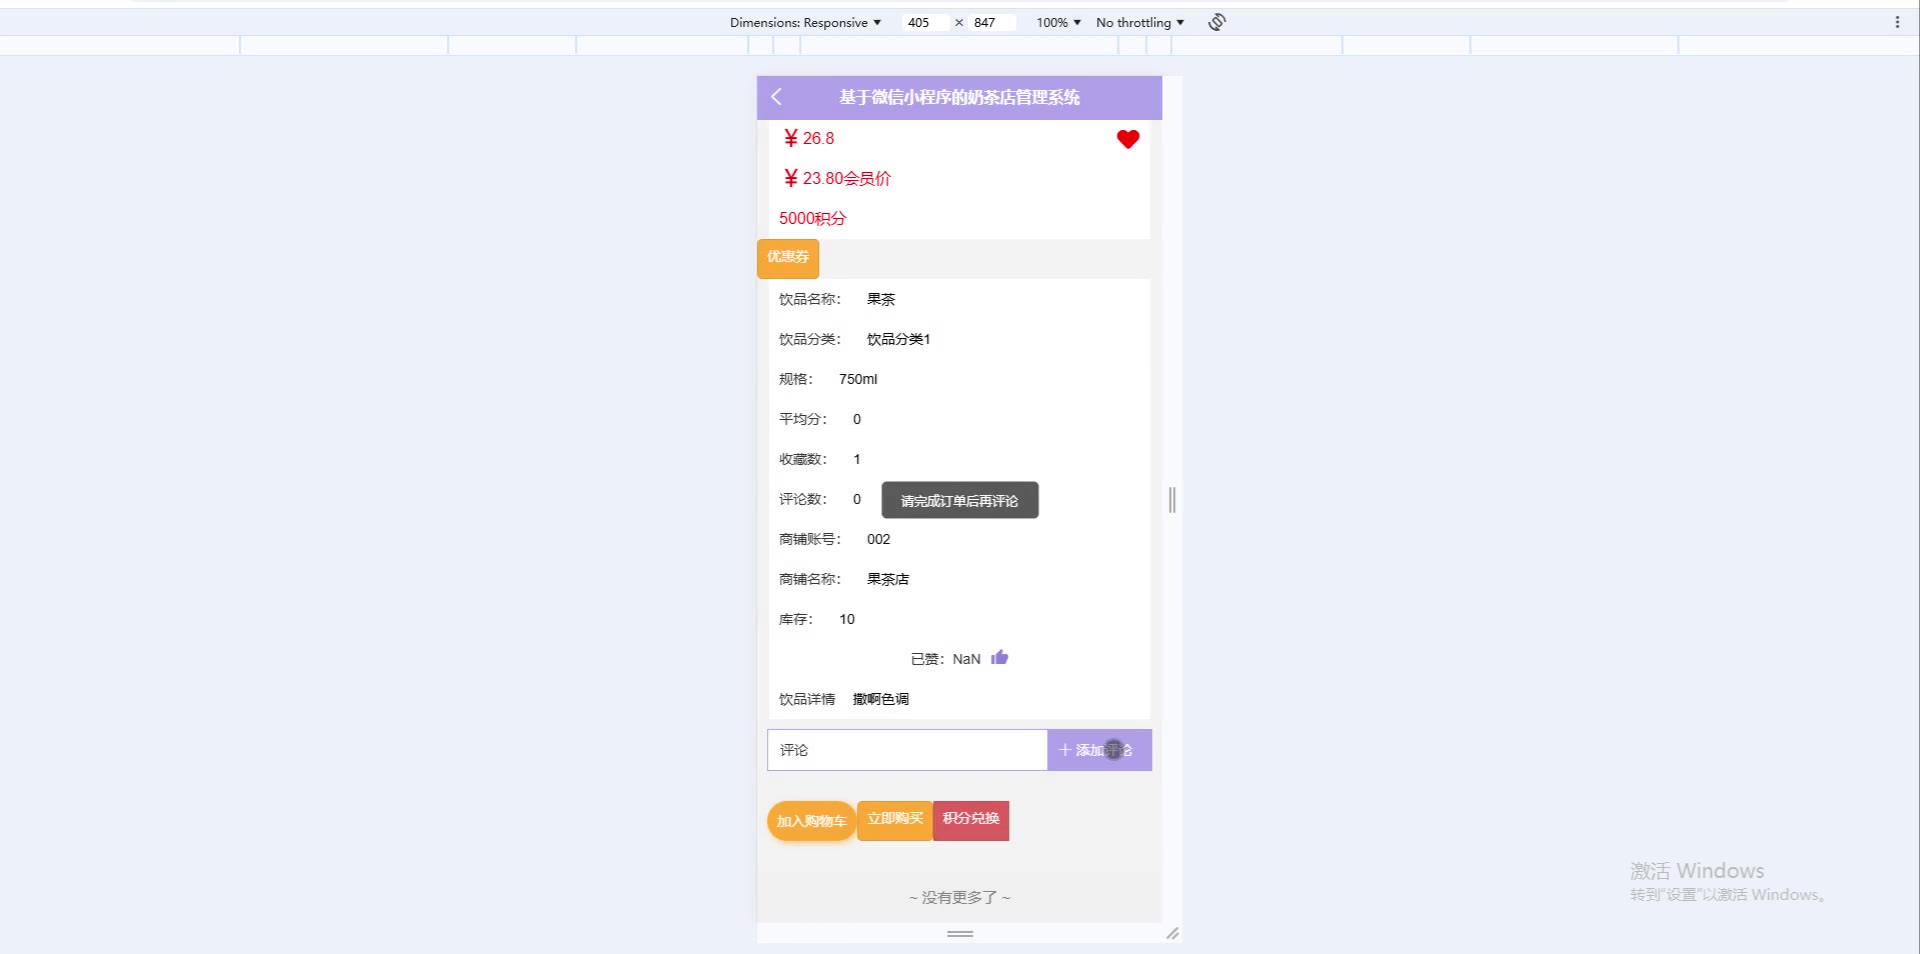Screen dimensions: 1920x954
Task: Click the 饮品详情 value 撒啊色调
Action: (881, 699)
